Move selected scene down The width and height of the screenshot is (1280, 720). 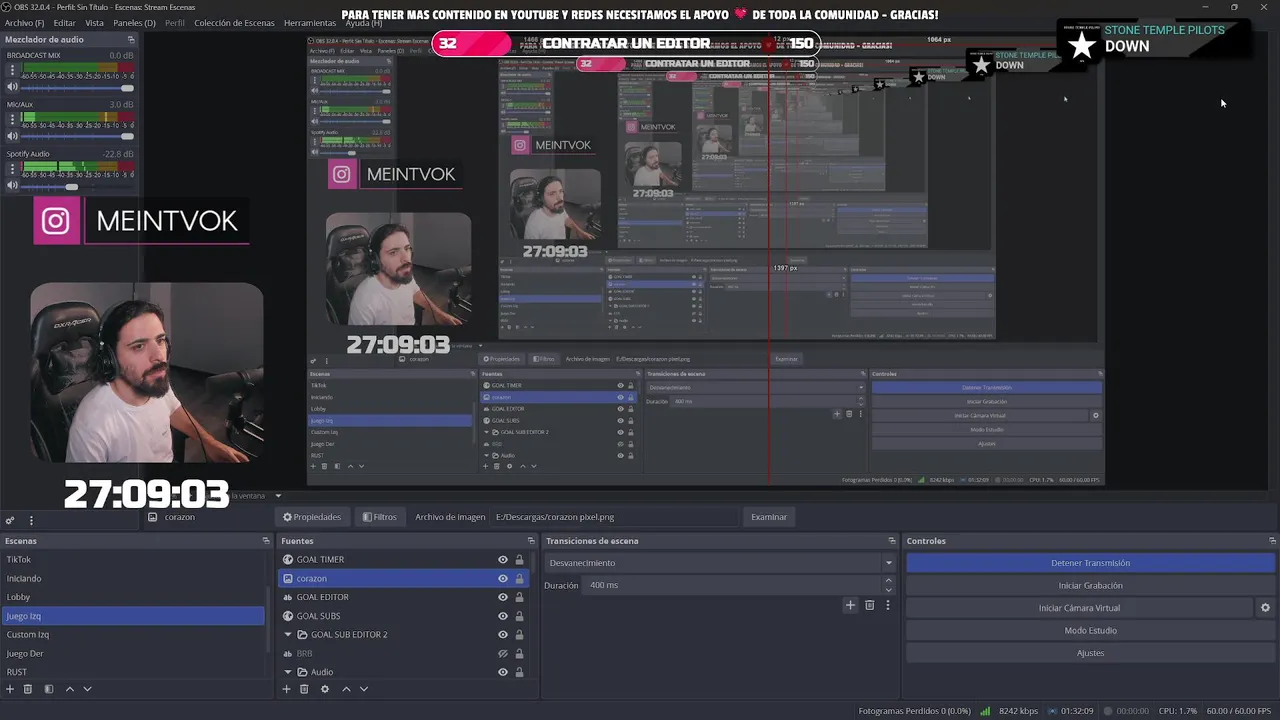point(87,689)
